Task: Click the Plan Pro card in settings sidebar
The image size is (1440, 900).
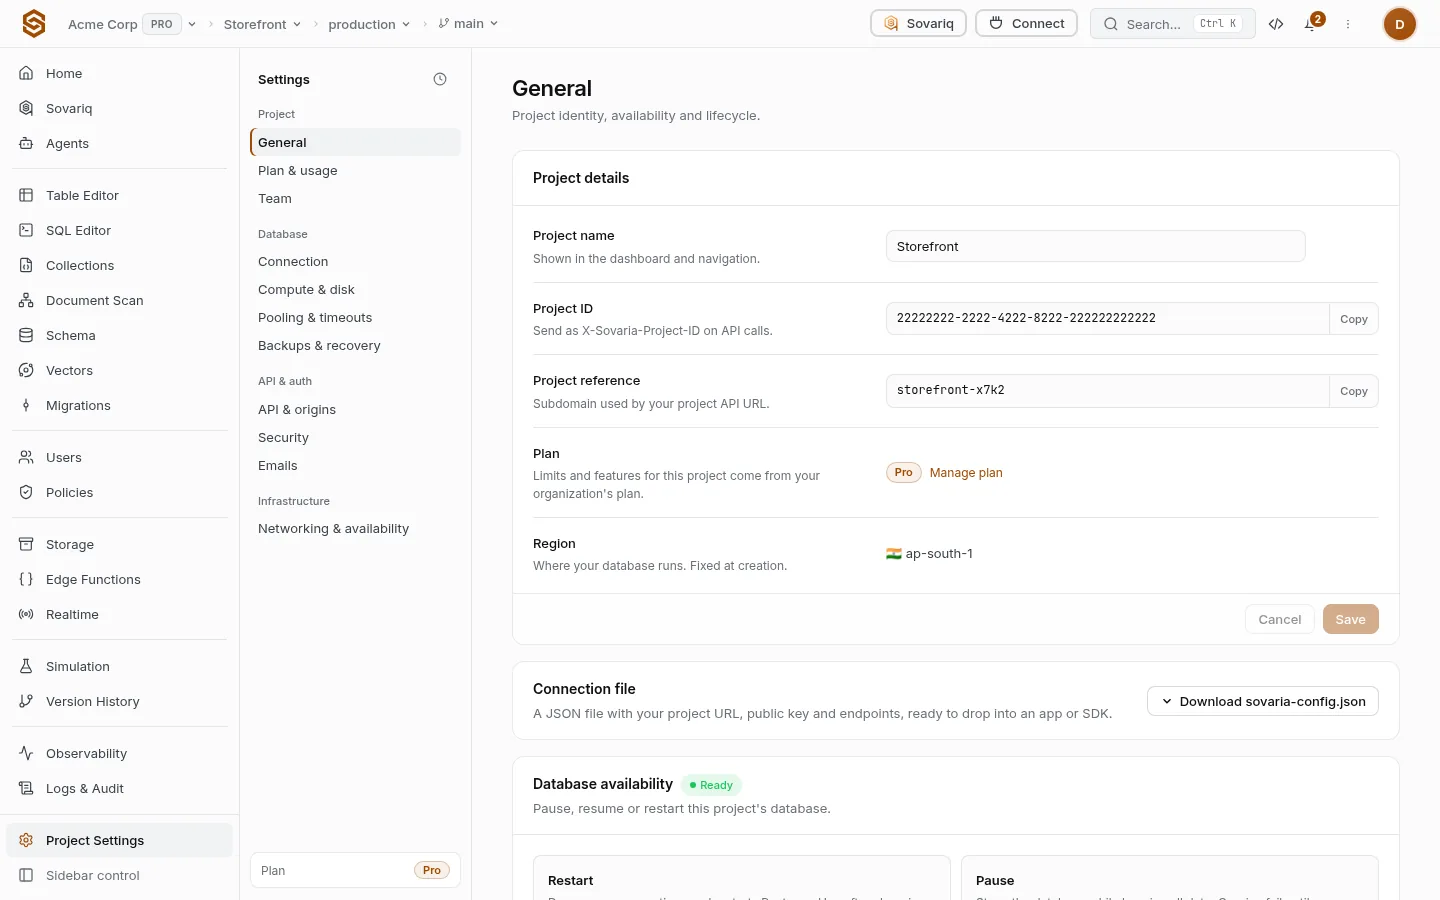Action: (355, 870)
